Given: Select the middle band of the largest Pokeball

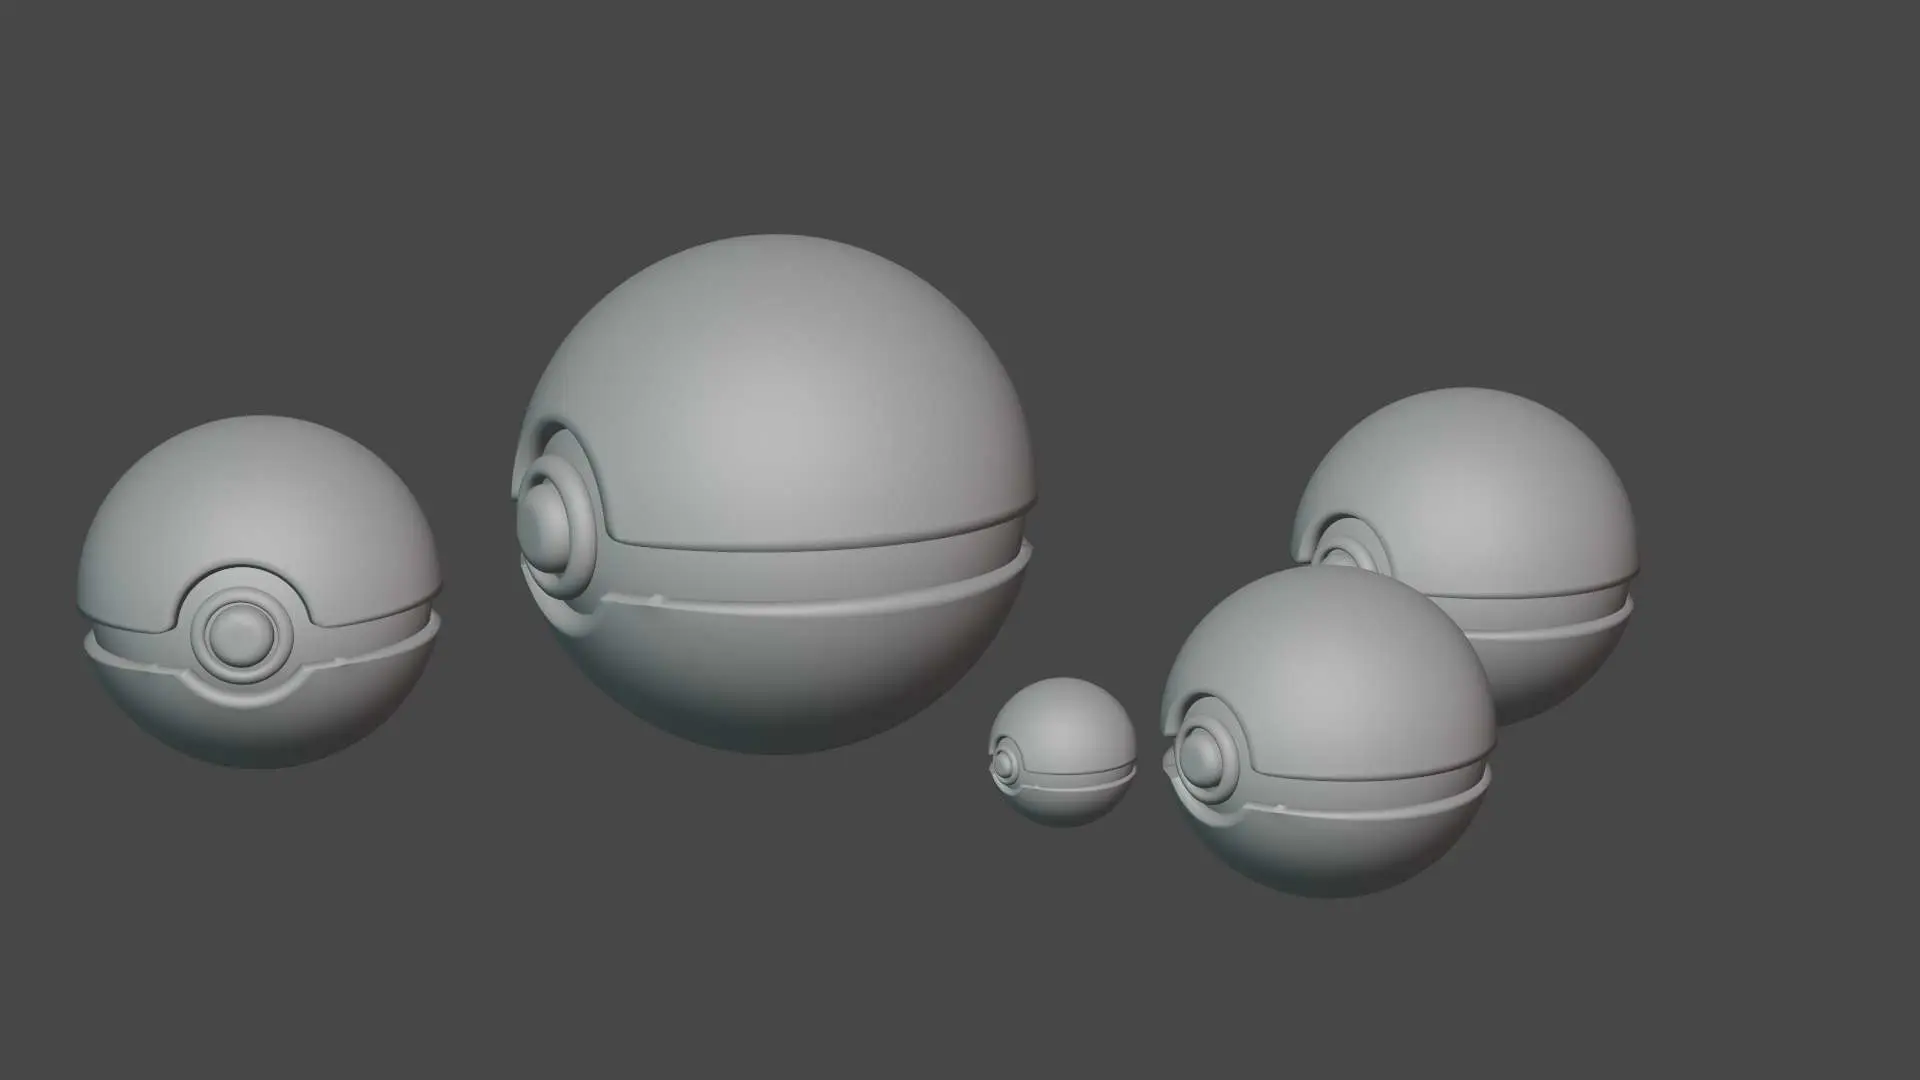Looking at the screenshot, I should click(x=800, y=575).
